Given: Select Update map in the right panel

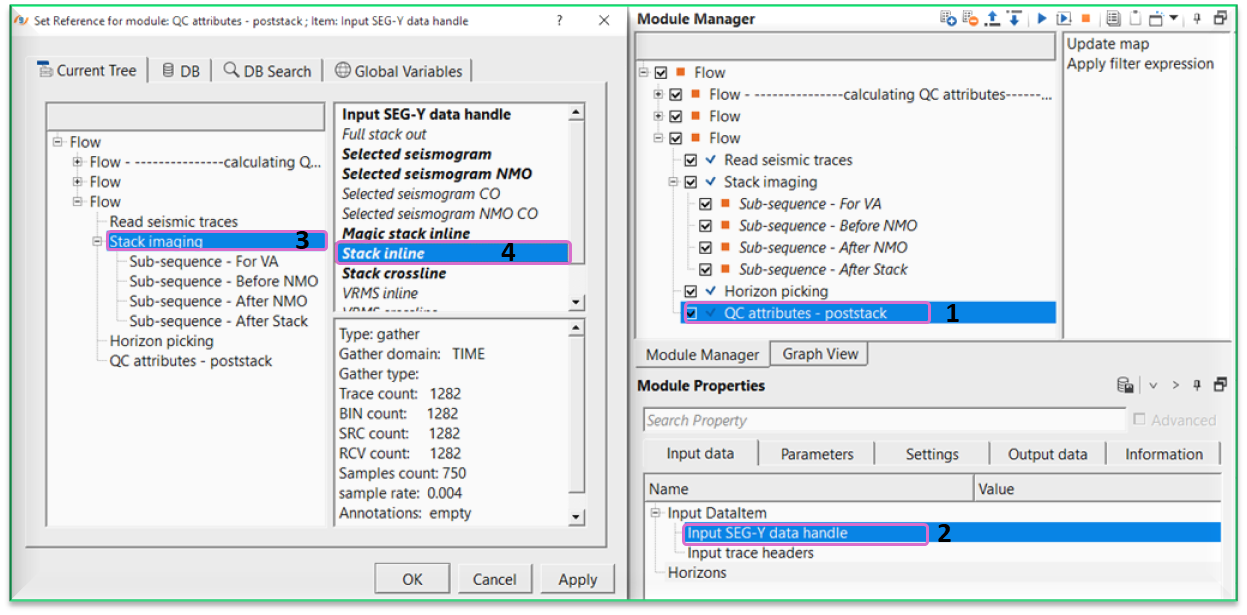Looking at the screenshot, I should click(x=1108, y=43).
